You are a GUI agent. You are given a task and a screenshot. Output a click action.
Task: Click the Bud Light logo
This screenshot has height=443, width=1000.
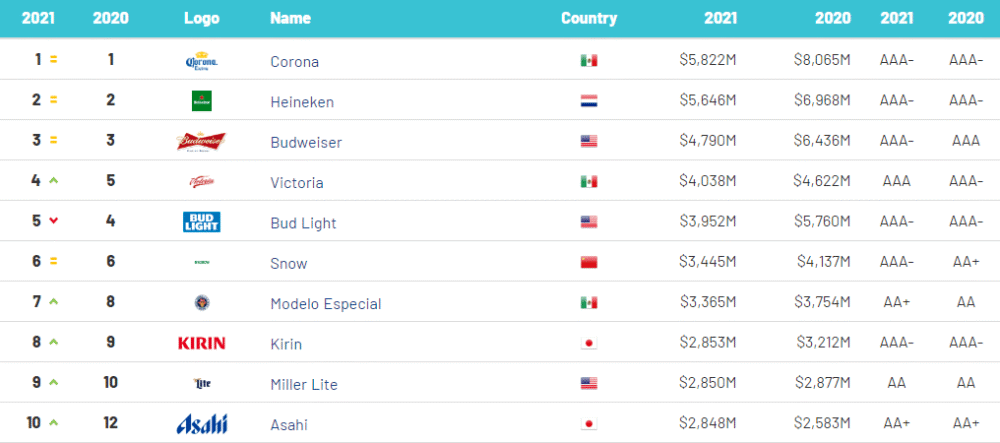201,222
